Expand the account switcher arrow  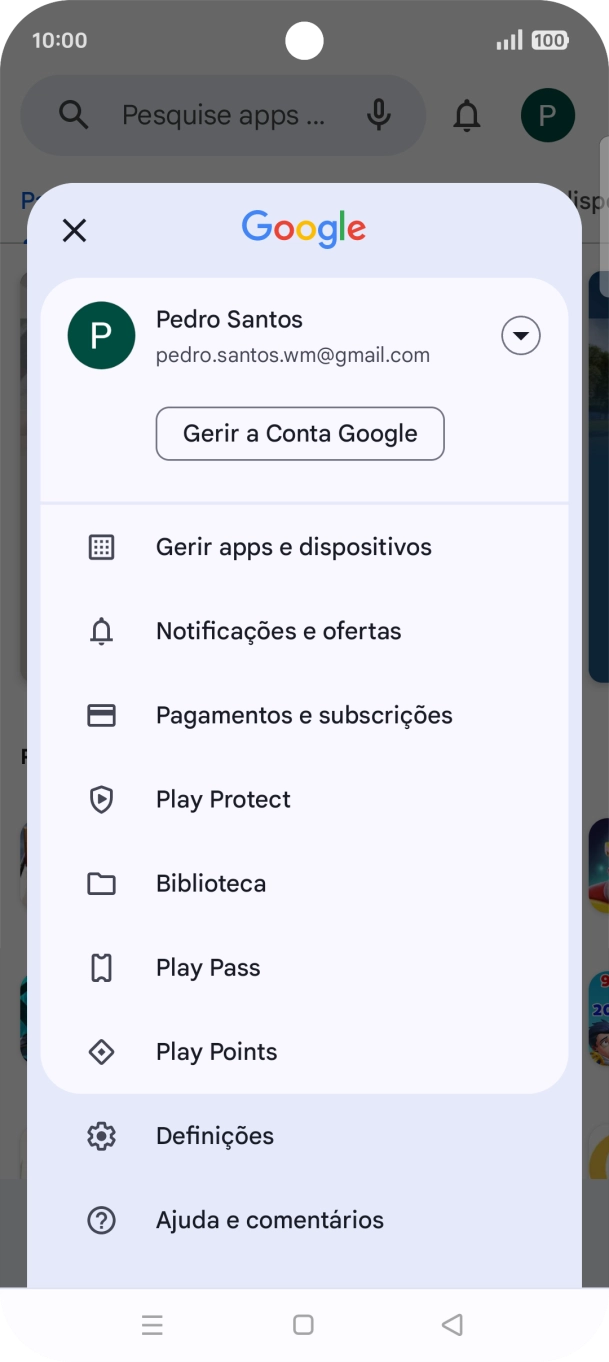[x=520, y=335]
